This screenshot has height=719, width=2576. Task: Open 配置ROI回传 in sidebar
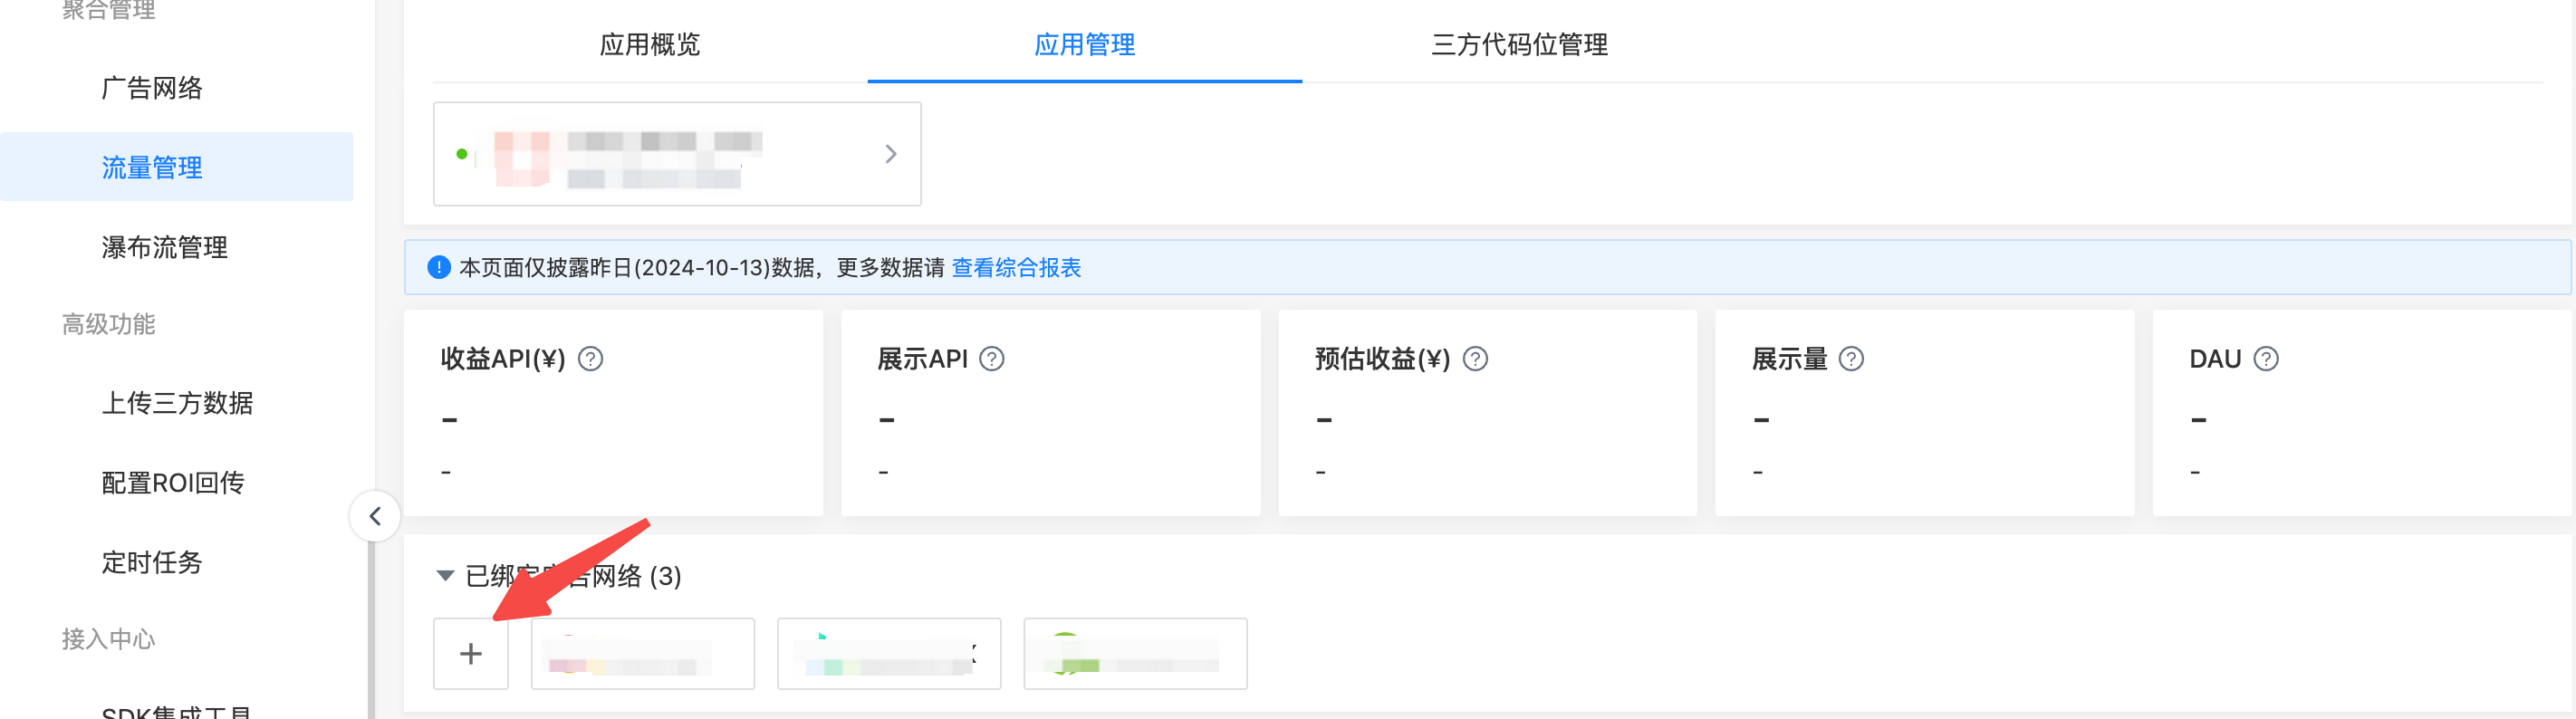173,483
